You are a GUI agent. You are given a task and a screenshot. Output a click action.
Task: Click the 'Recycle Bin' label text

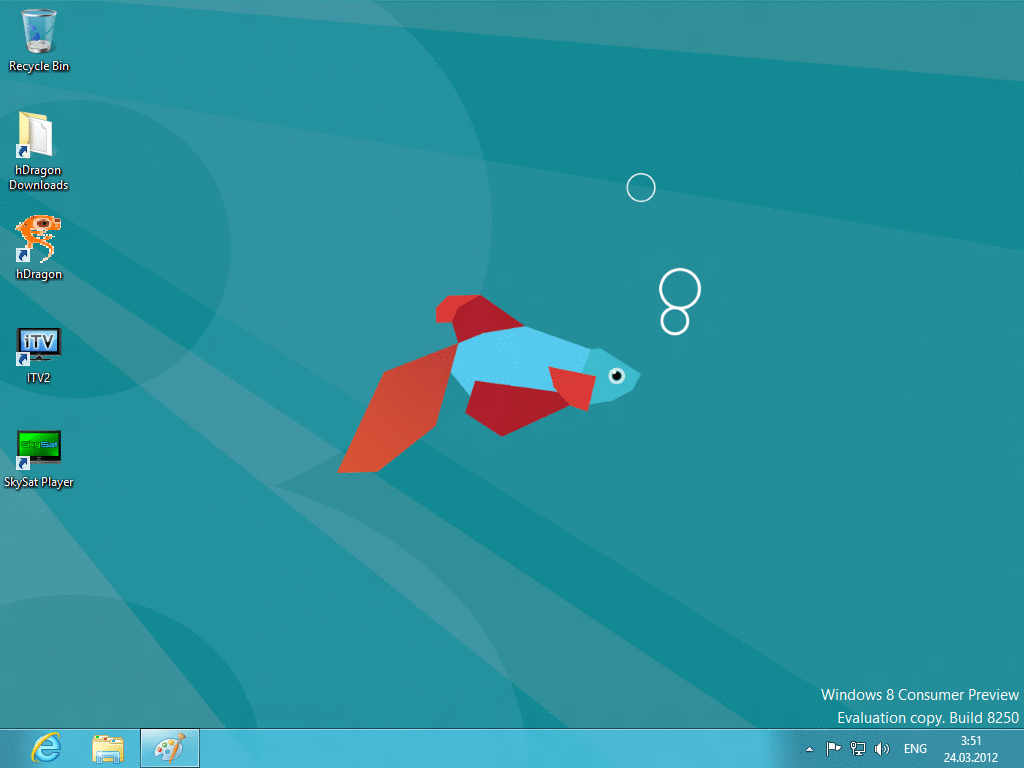pos(39,66)
